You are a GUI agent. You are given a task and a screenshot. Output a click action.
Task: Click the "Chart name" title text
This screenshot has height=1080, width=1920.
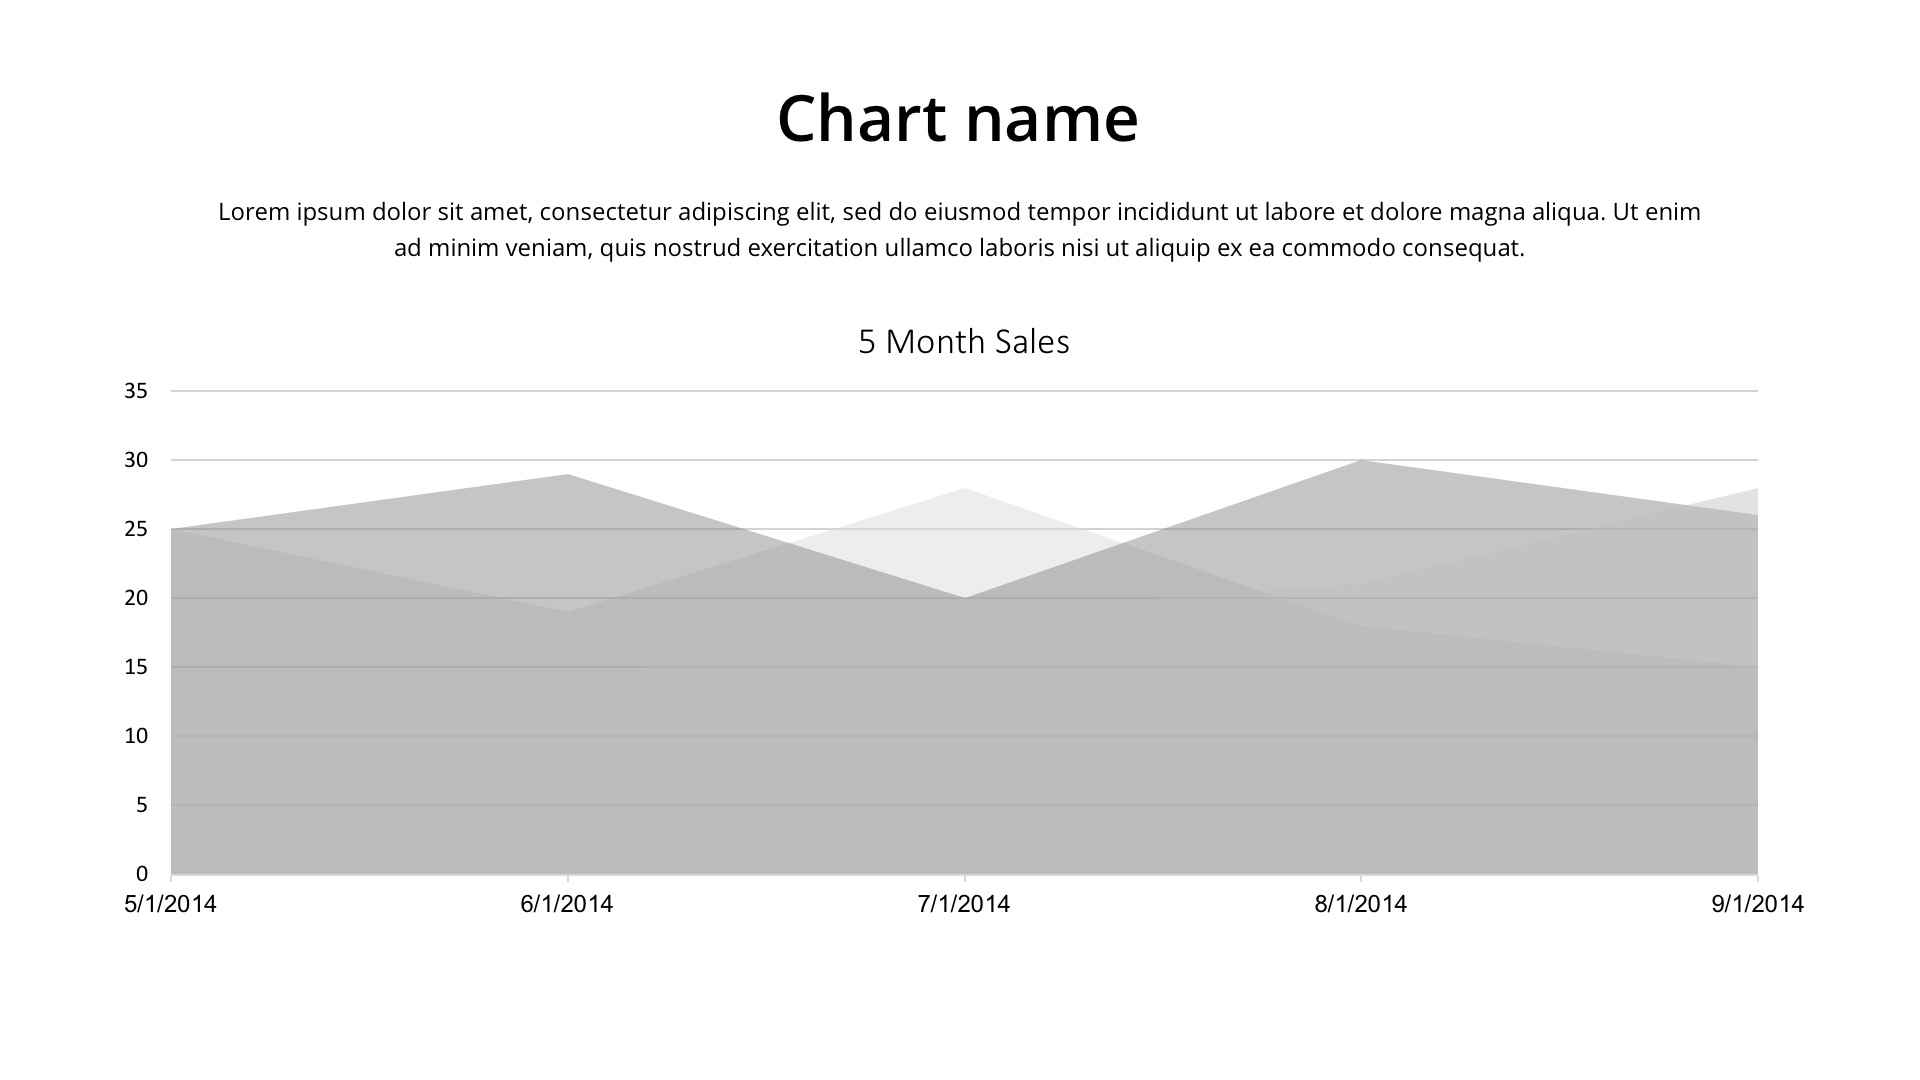point(957,119)
